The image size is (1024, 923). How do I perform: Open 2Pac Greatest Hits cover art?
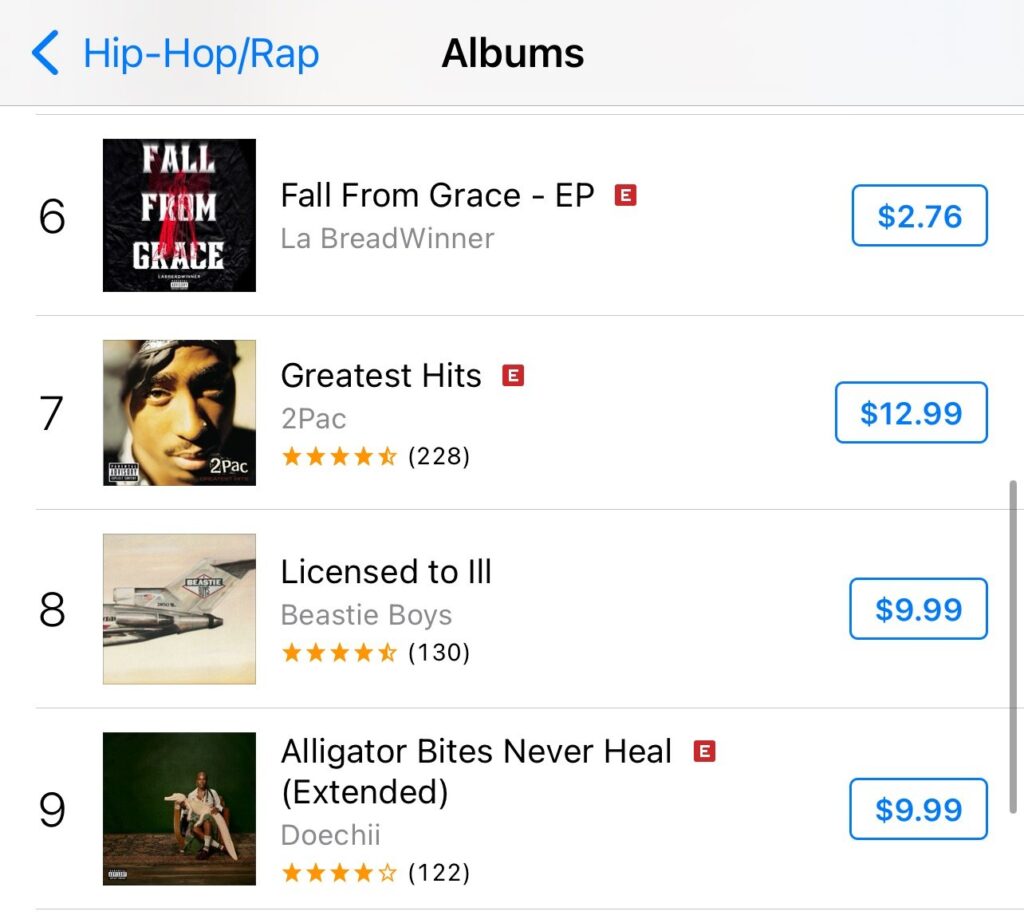[180, 413]
